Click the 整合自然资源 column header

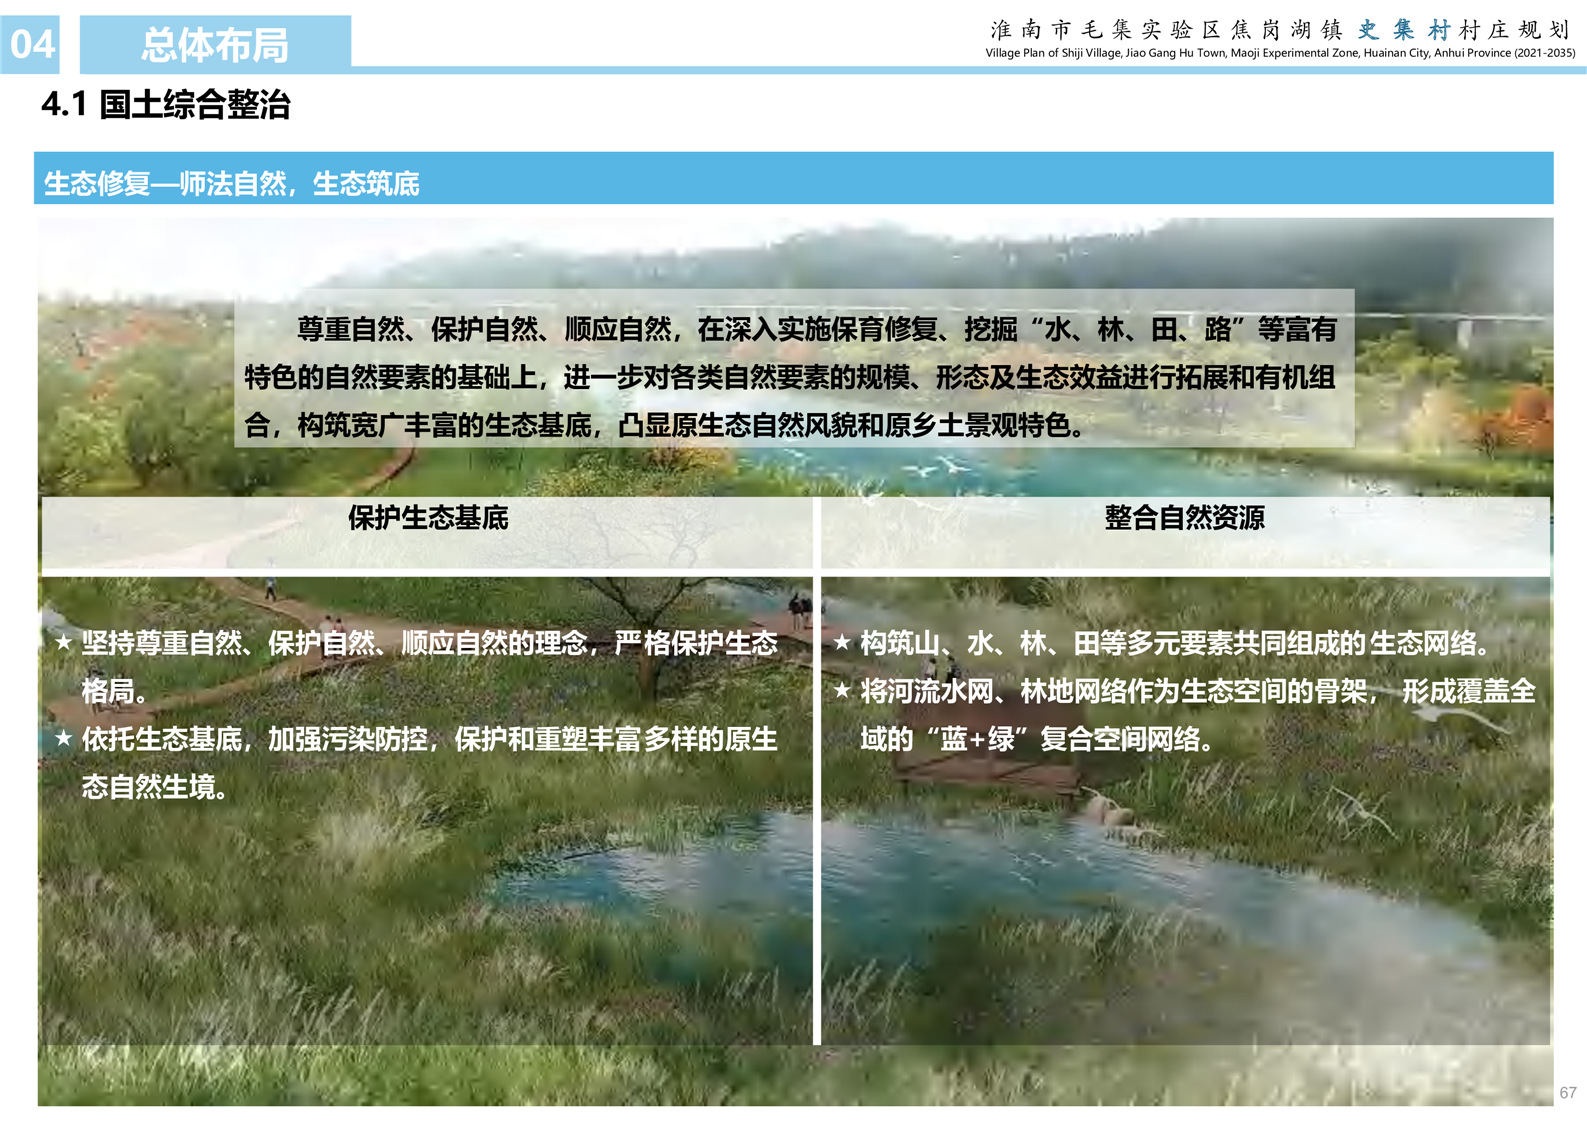pyautogui.click(x=1184, y=518)
